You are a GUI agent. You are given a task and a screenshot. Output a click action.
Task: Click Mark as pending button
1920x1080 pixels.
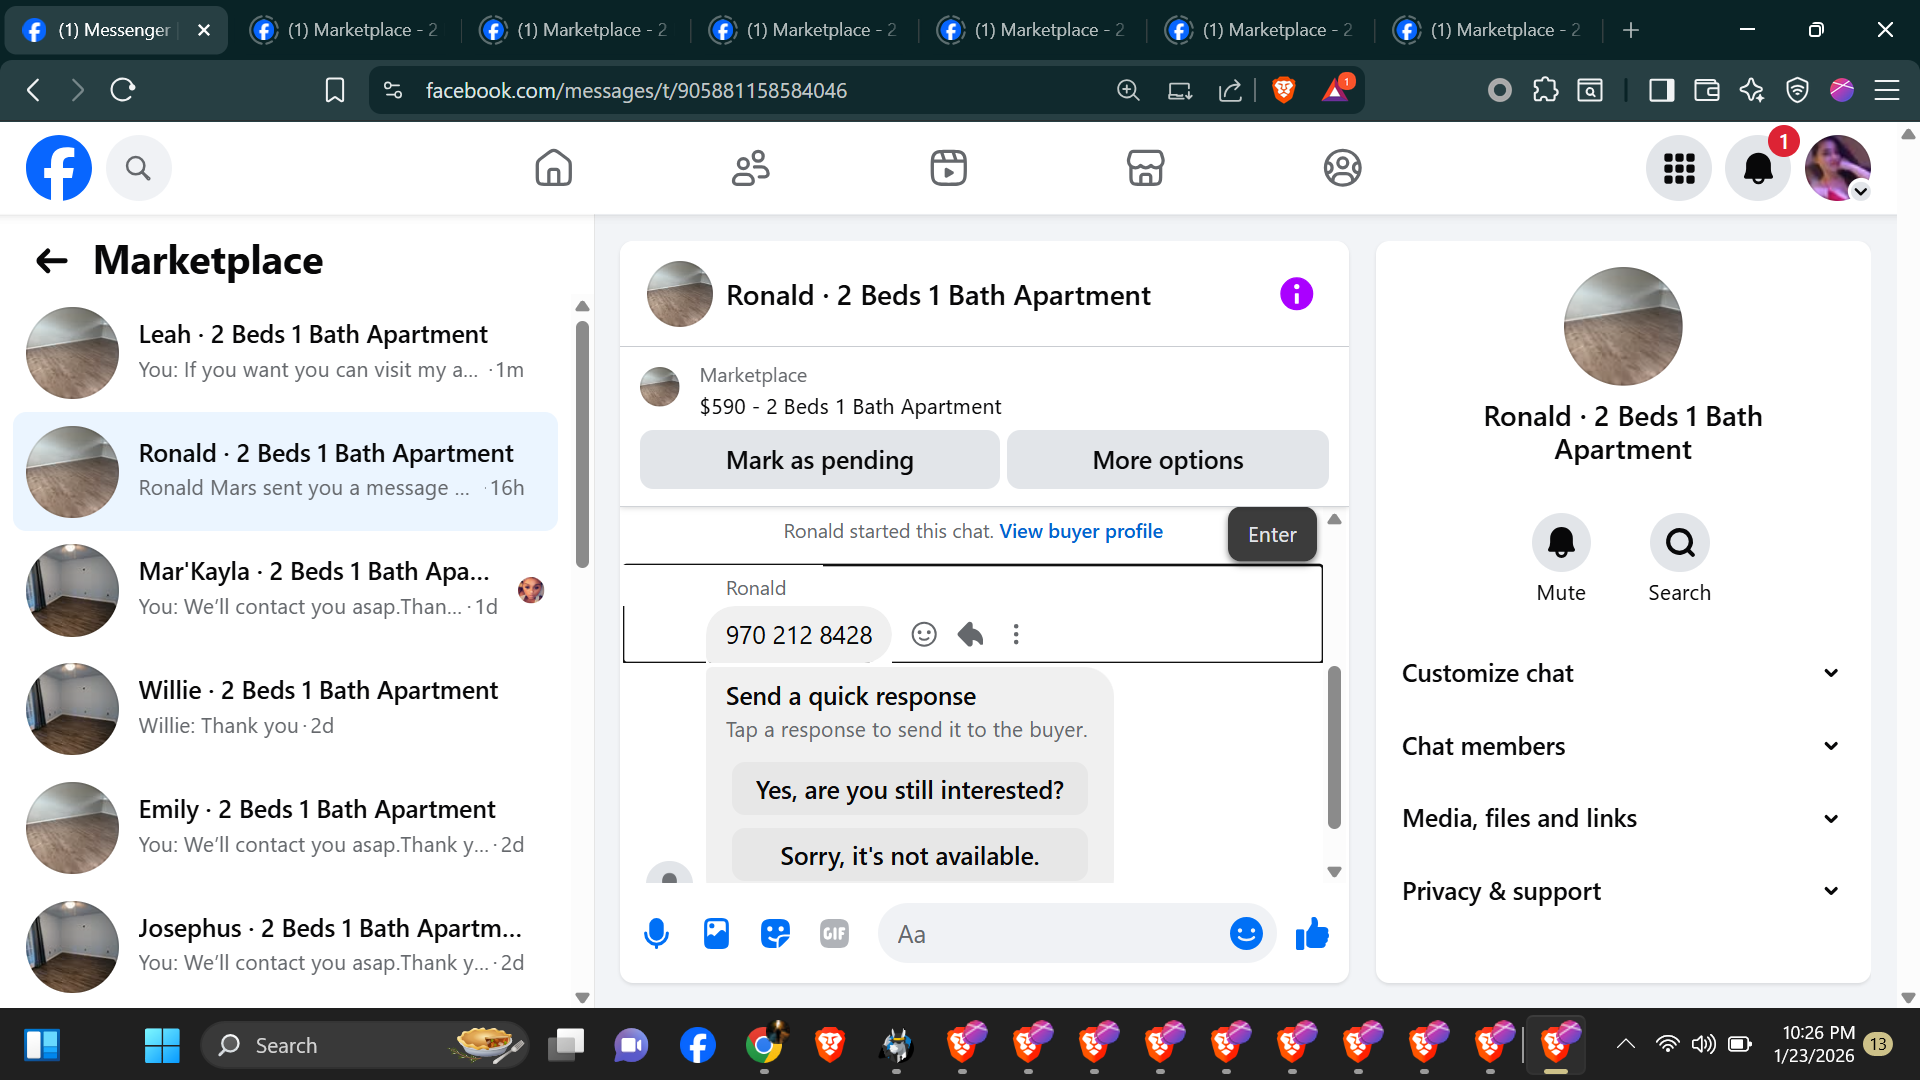819,460
